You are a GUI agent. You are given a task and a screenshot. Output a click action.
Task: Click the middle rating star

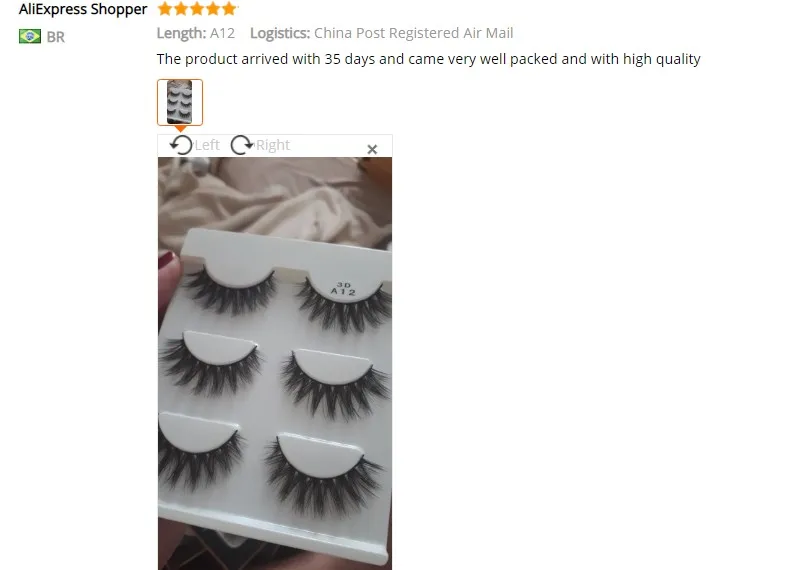[197, 9]
